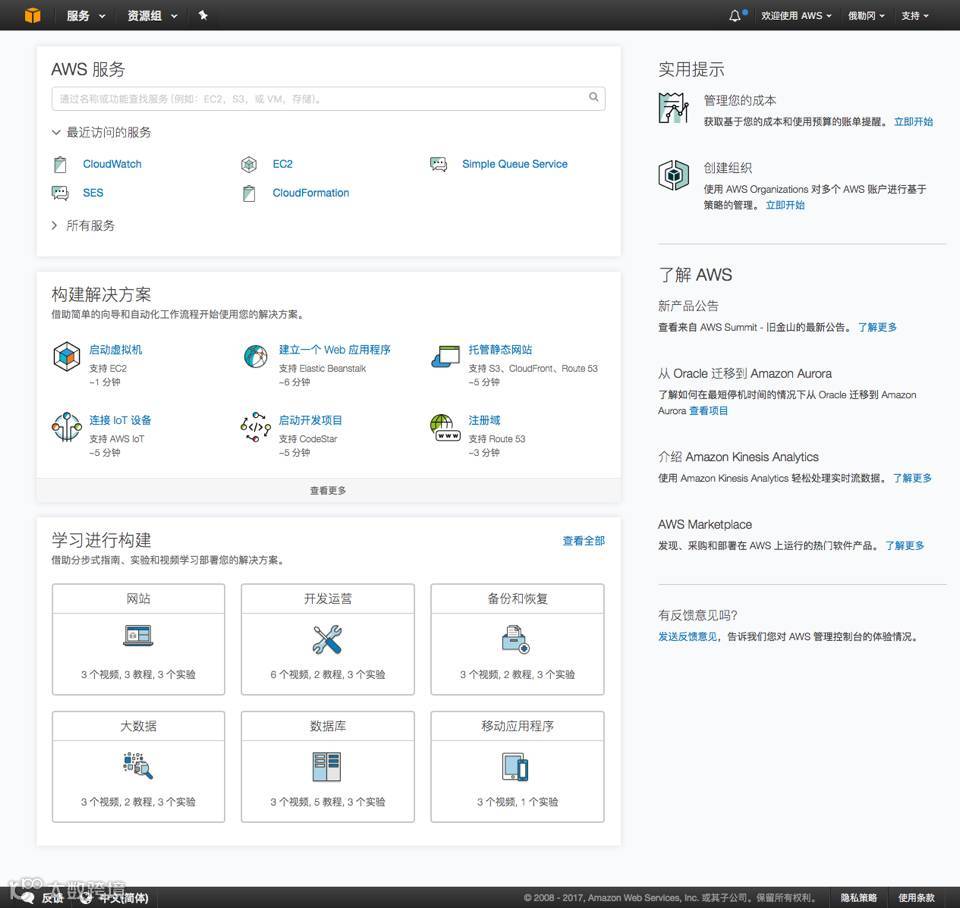The width and height of the screenshot is (960, 908).
Task: Open the Simple Queue Service link
Action: tap(515, 164)
